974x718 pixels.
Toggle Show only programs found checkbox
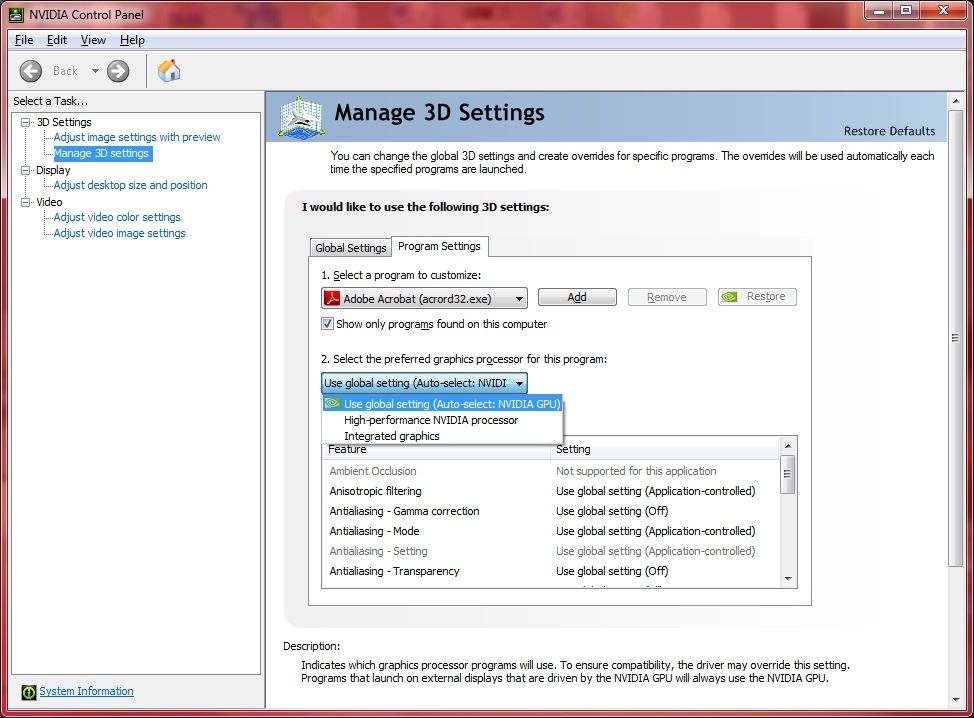tap(327, 324)
